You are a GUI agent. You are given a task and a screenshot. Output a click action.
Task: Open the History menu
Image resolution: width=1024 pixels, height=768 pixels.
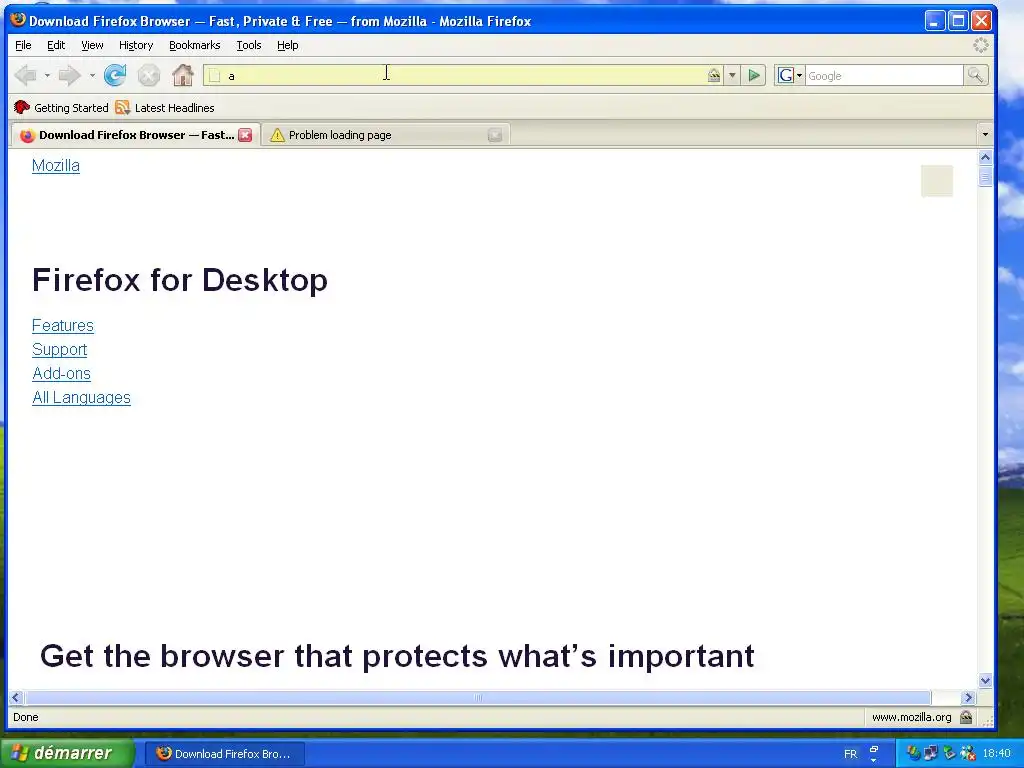(136, 45)
